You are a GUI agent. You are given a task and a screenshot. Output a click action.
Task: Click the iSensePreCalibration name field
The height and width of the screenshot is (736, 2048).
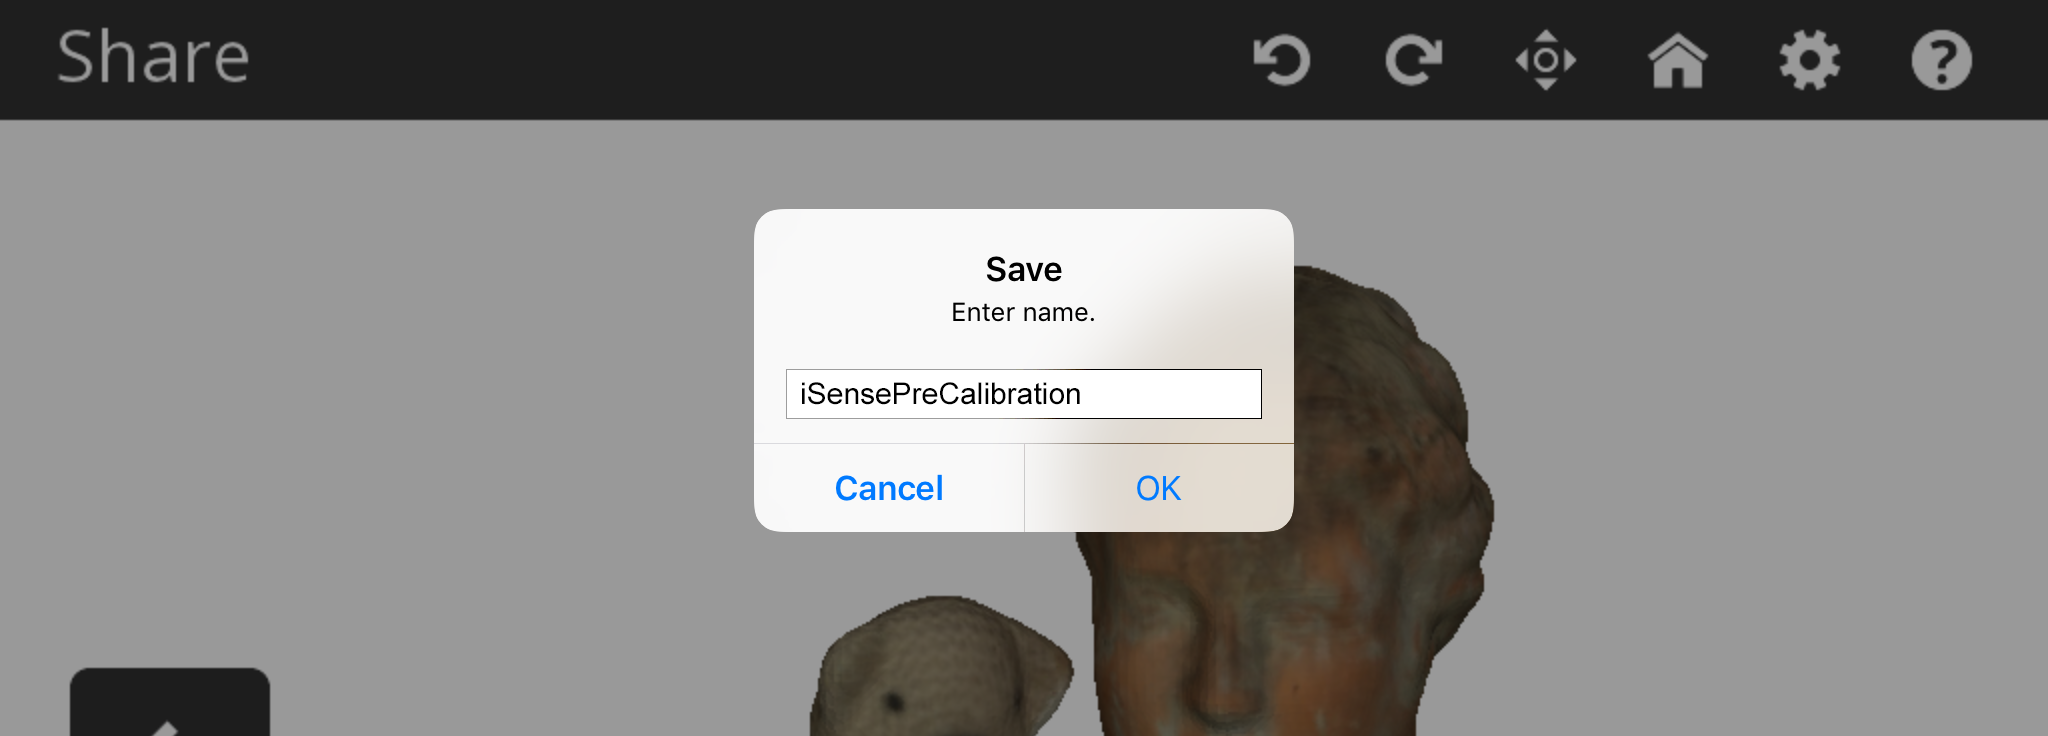click(x=1023, y=393)
